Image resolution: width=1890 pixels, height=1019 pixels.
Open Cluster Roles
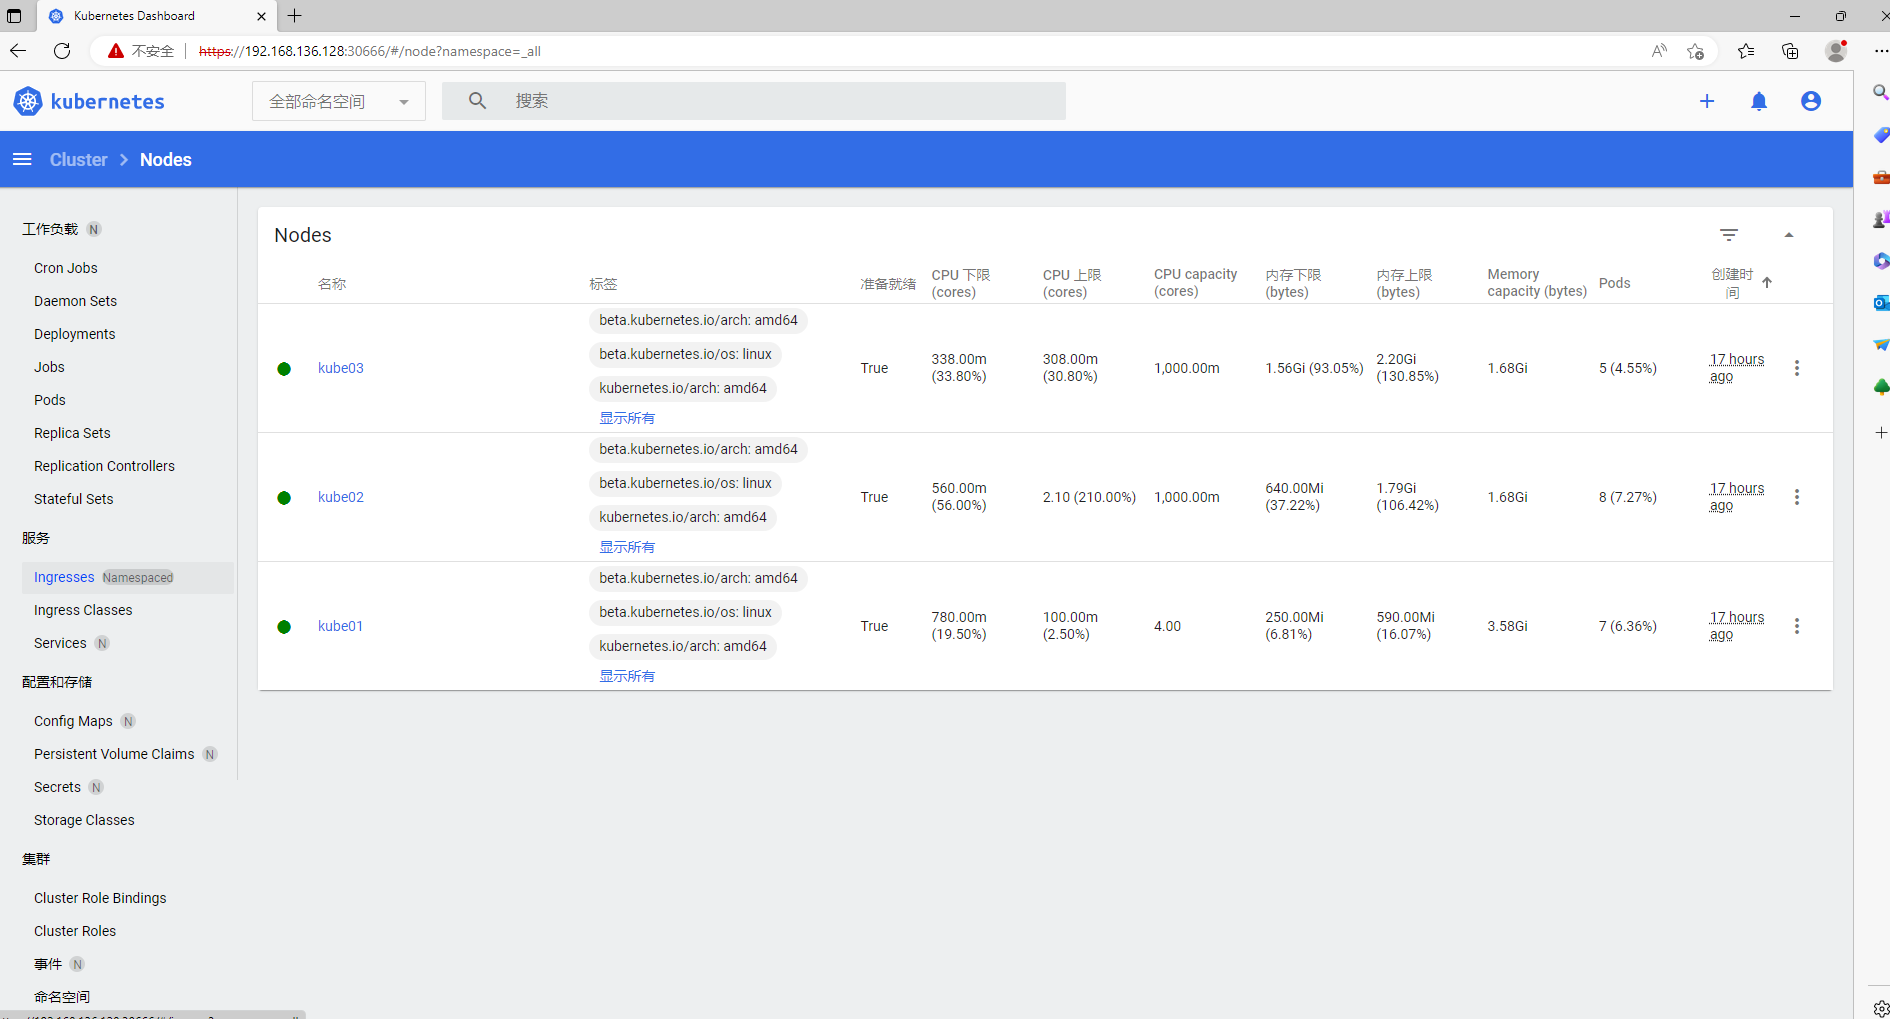pos(75,931)
